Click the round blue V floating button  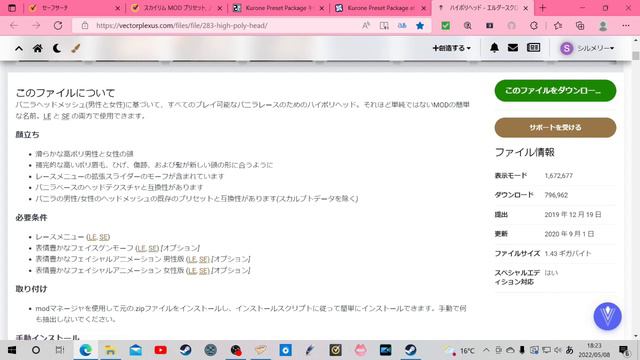607,316
